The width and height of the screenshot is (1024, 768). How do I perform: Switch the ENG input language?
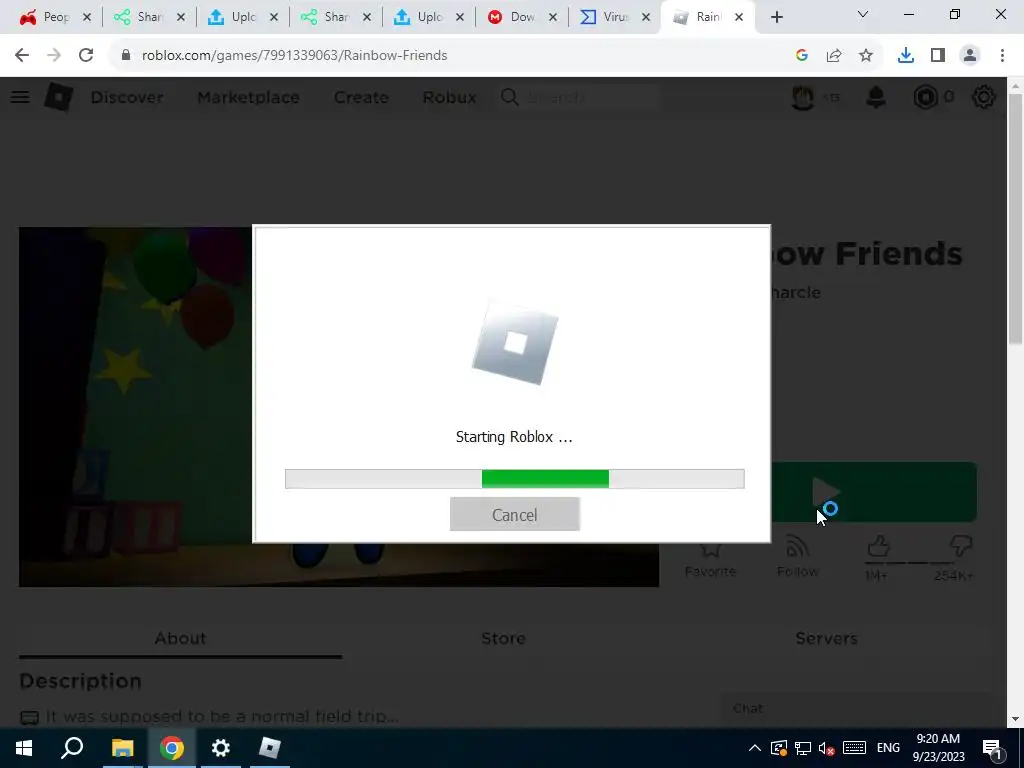tap(888, 748)
